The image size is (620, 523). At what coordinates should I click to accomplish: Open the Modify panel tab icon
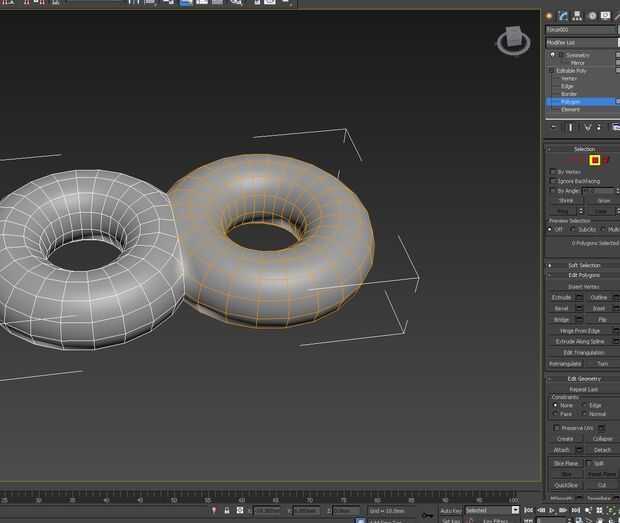[x=564, y=16]
